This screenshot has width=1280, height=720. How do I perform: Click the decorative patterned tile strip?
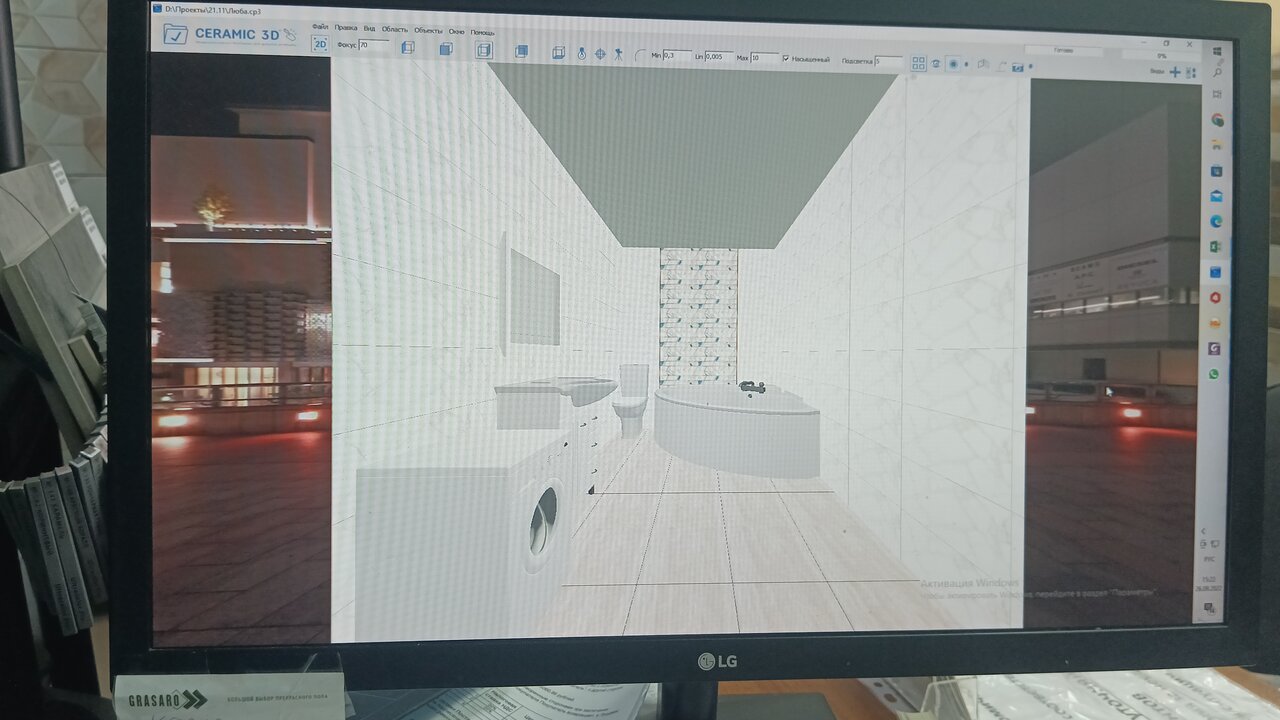click(699, 317)
